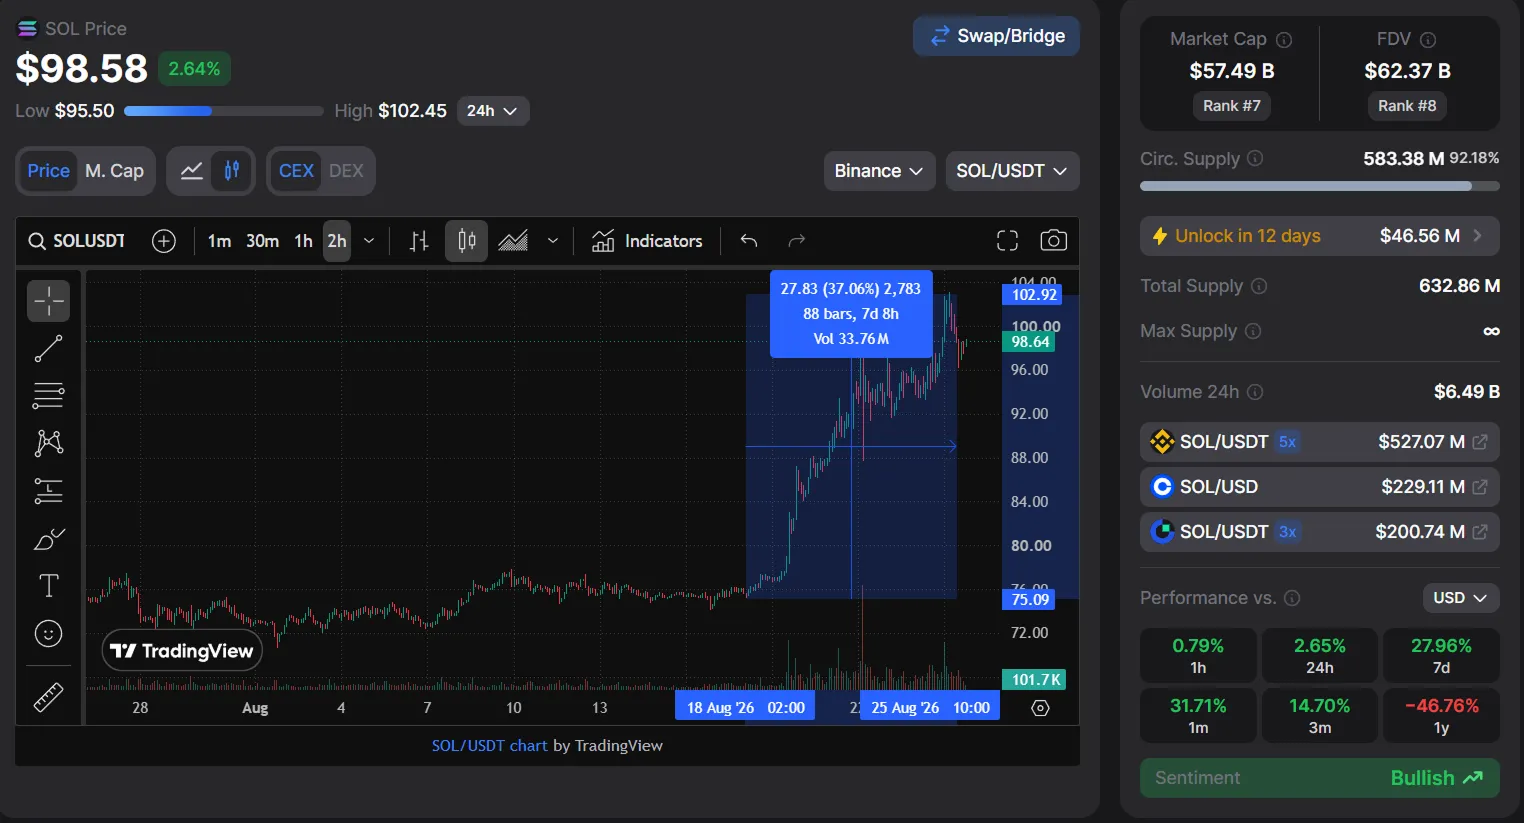
Task: Select CEX data source
Action: pos(296,171)
